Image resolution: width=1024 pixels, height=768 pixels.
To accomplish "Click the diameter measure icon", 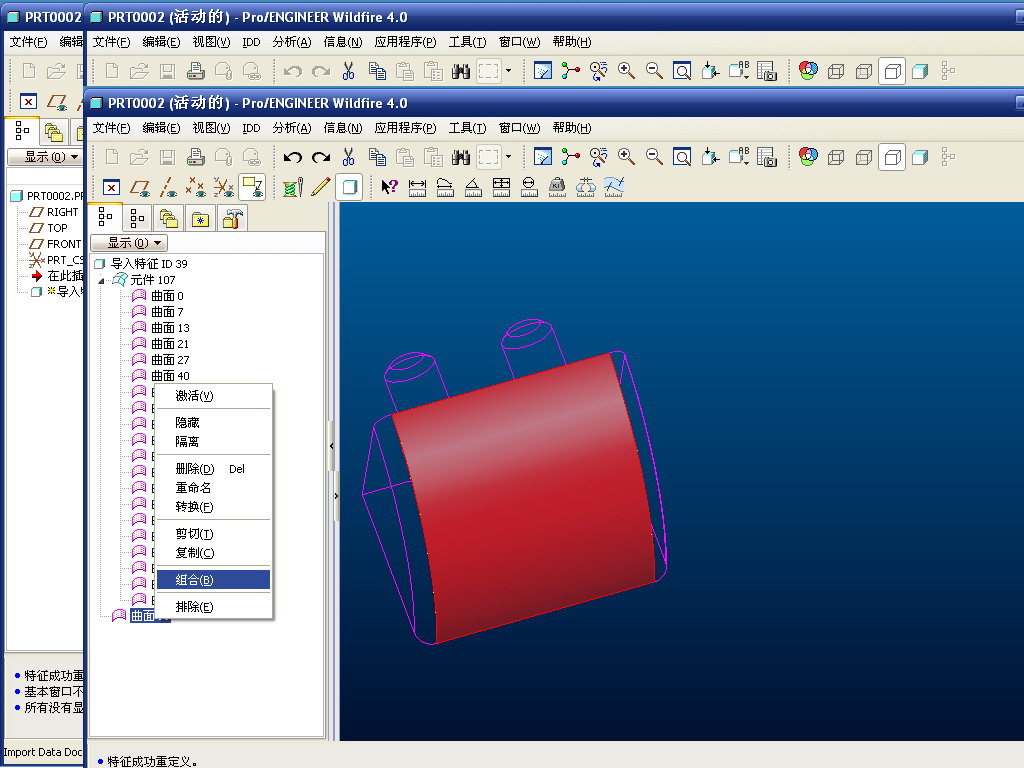I will [x=530, y=188].
